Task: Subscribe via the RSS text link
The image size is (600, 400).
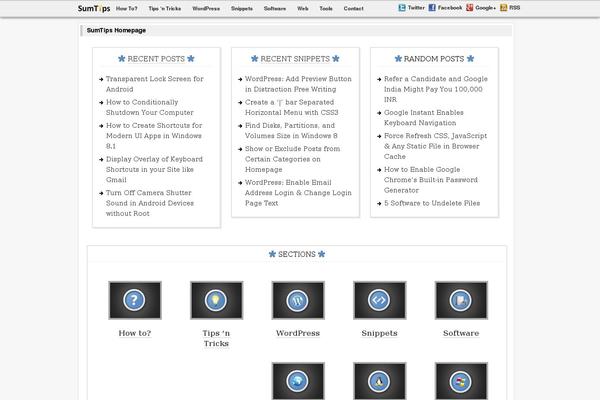Action: [x=515, y=8]
